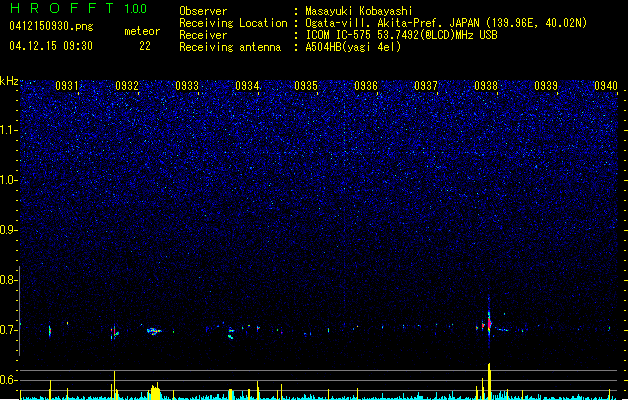Click the Receiving antenna label
Image resolution: width=629 pixels, height=400 pixels.
pyautogui.click(x=230, y=47)
